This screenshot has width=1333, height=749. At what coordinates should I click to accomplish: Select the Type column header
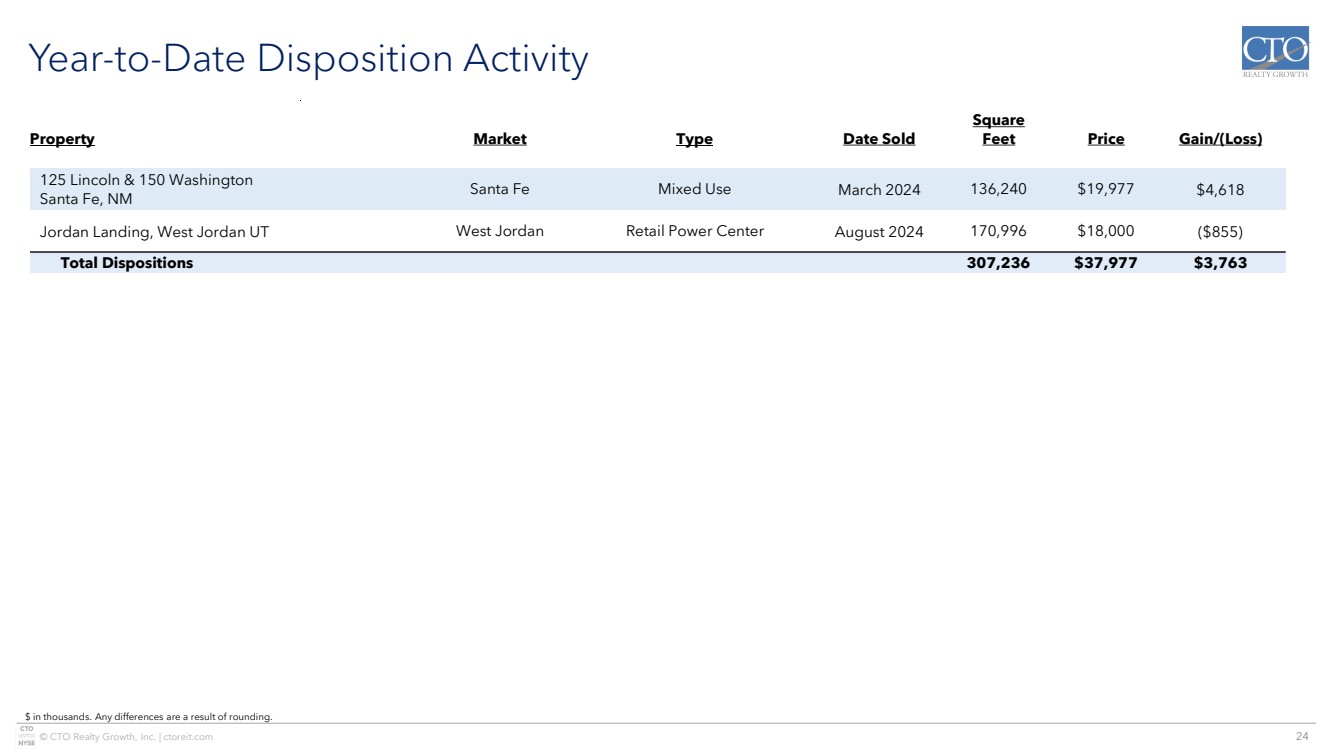694,139
